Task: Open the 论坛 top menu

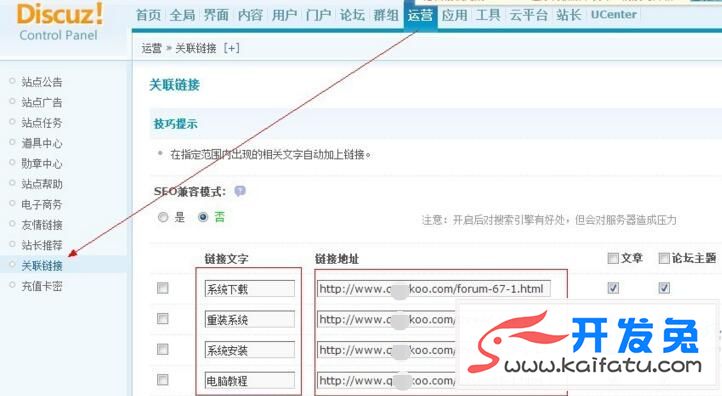Action: pyautogui.click(x=352, y=15)
